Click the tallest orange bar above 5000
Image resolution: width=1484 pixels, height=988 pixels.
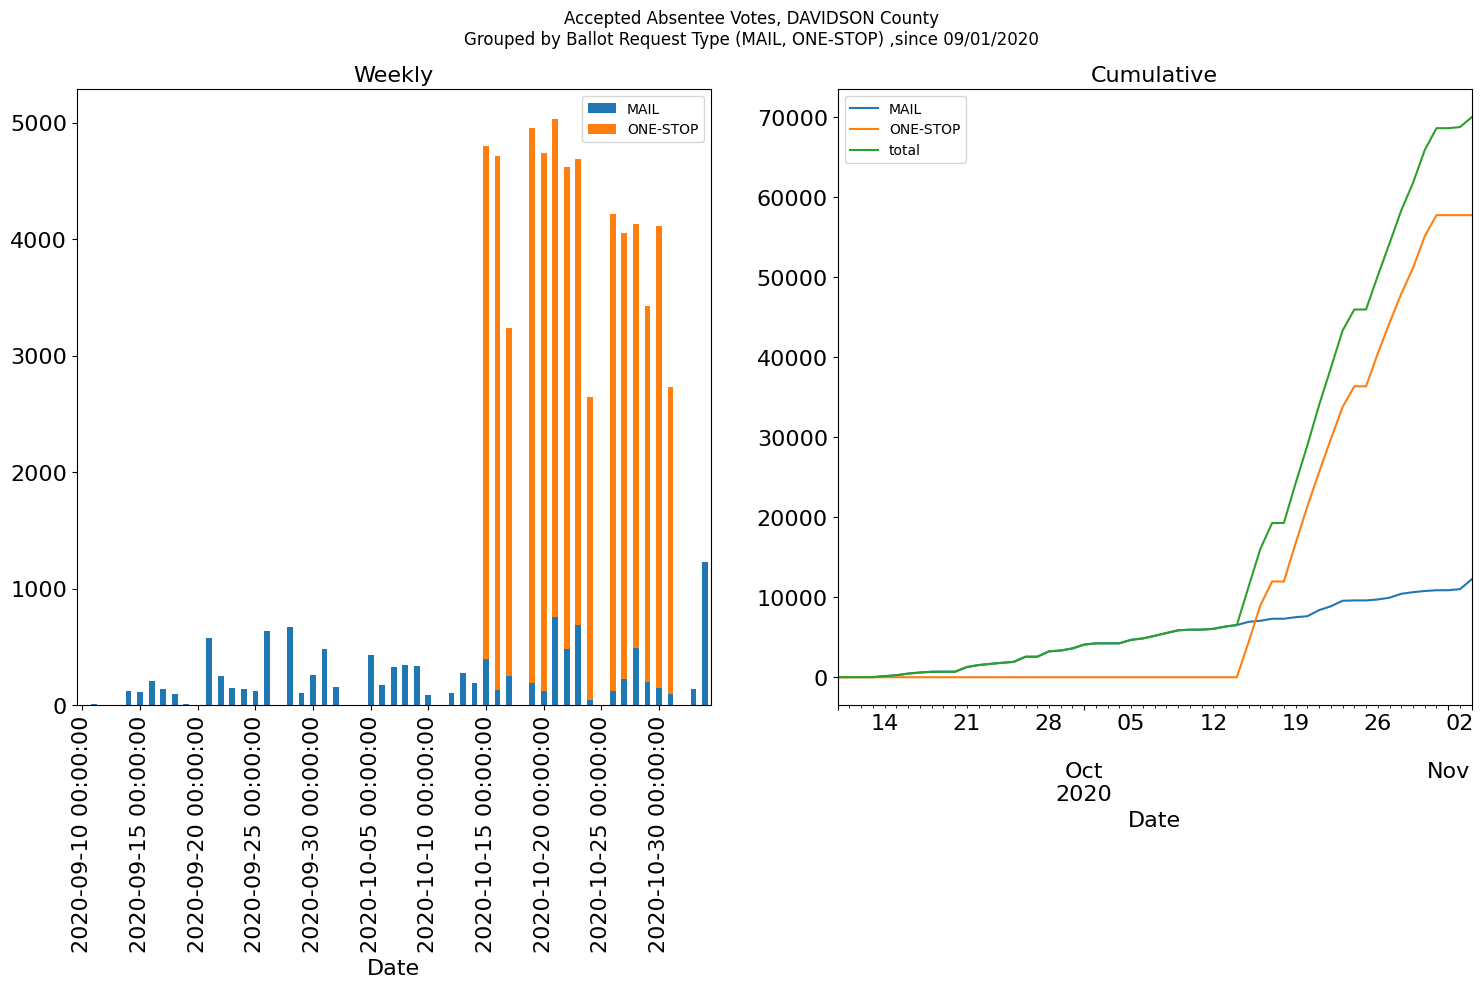point(555,368)
